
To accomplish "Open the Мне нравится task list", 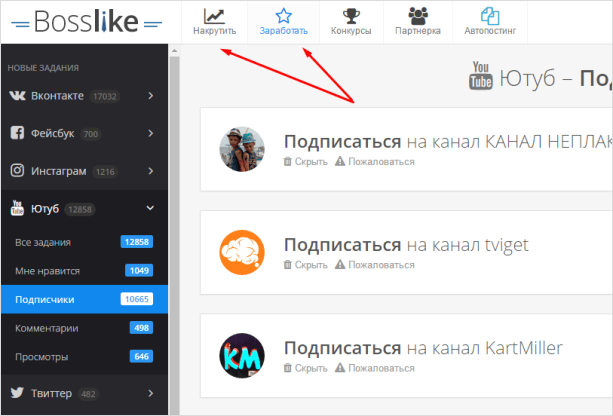I will (x=48, y=271).
